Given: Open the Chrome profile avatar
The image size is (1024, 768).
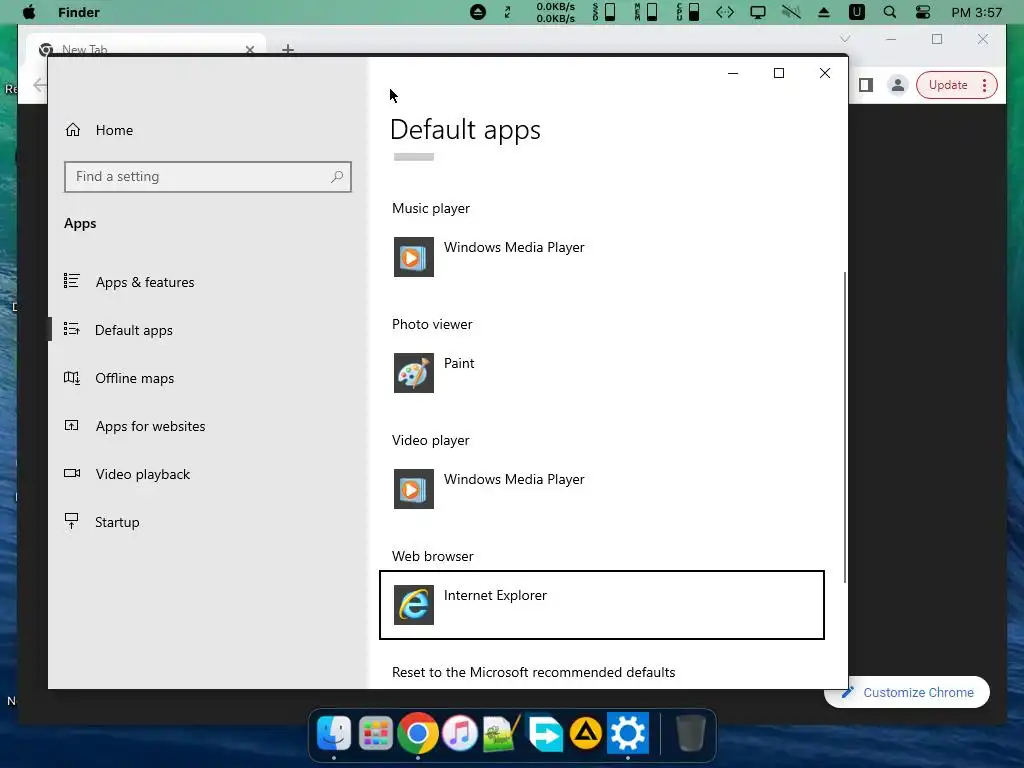Looking at the screenshot, I should pyautogui.click(x=898, y=86).
